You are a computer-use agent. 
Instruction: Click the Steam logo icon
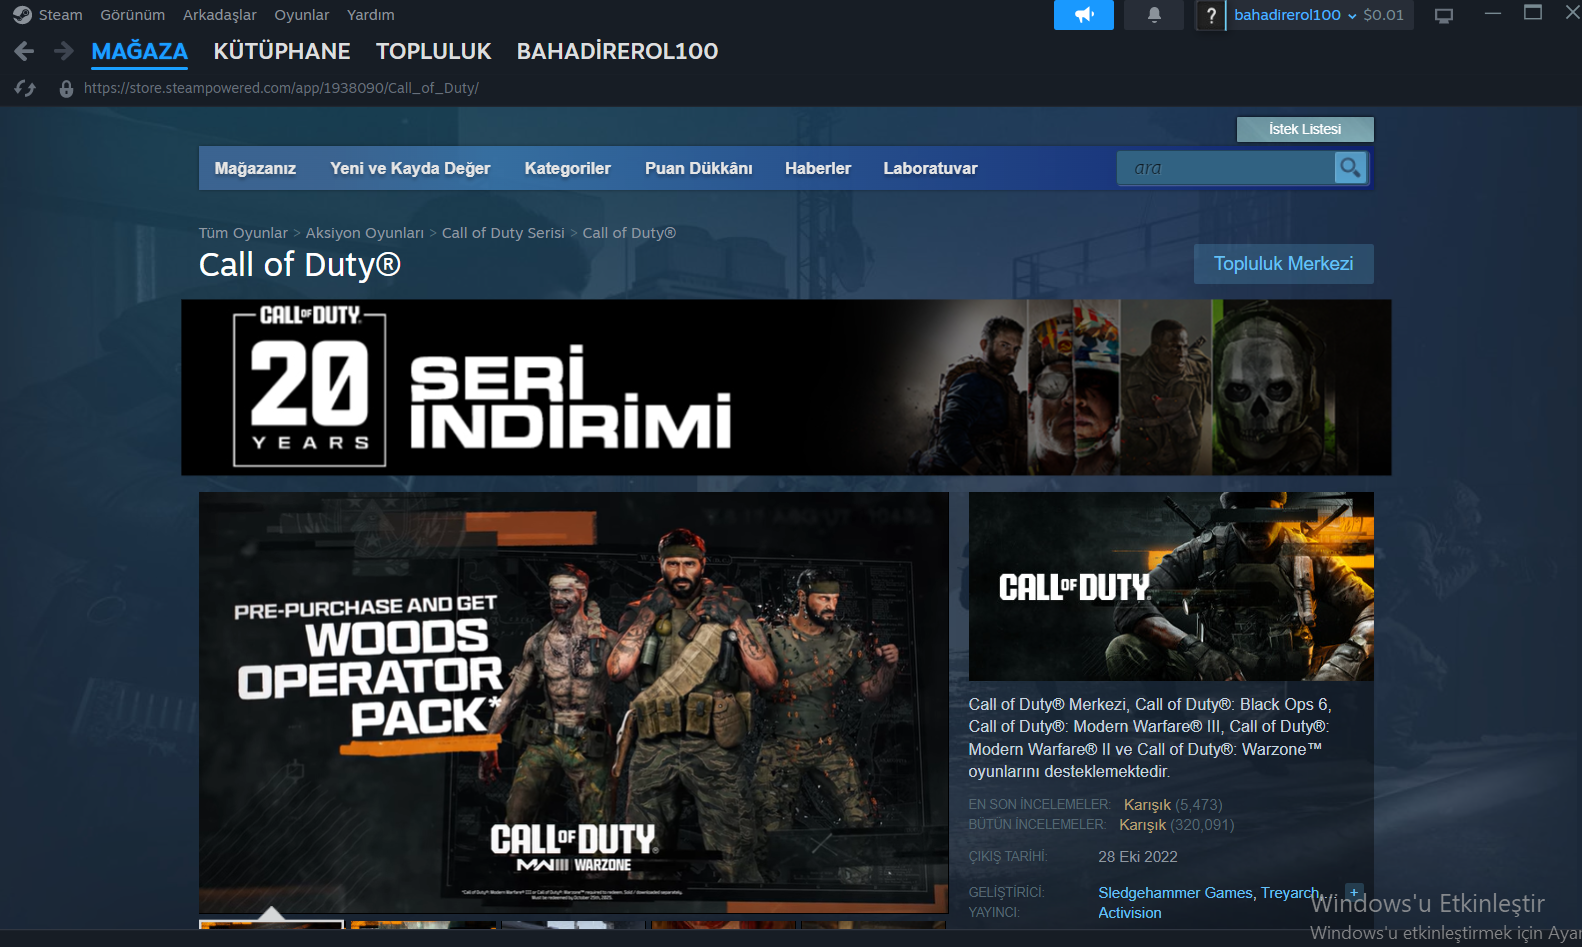click(22, 15)
